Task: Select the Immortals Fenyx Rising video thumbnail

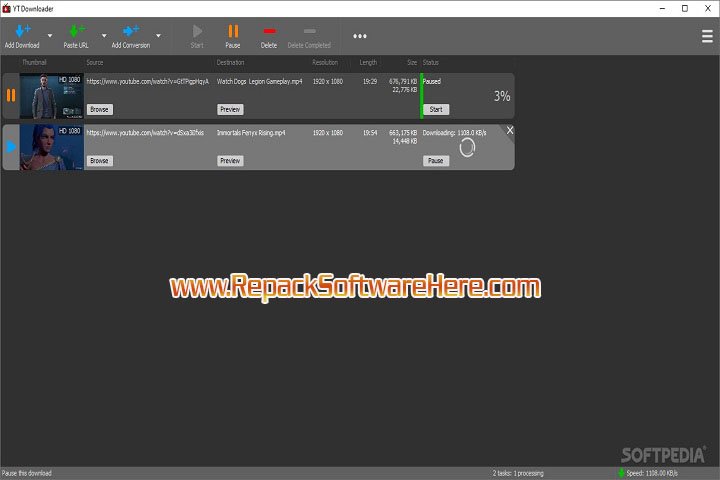Action: coord(52,147)
